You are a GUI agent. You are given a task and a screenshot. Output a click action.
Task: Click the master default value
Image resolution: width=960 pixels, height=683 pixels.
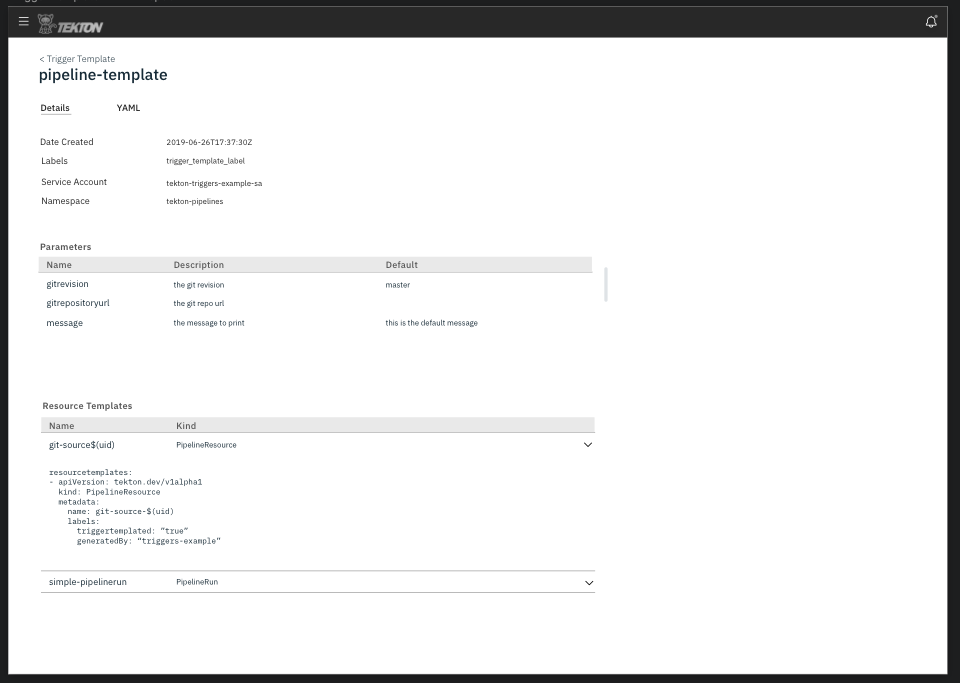pyautogui.click(x=398, y=285)
